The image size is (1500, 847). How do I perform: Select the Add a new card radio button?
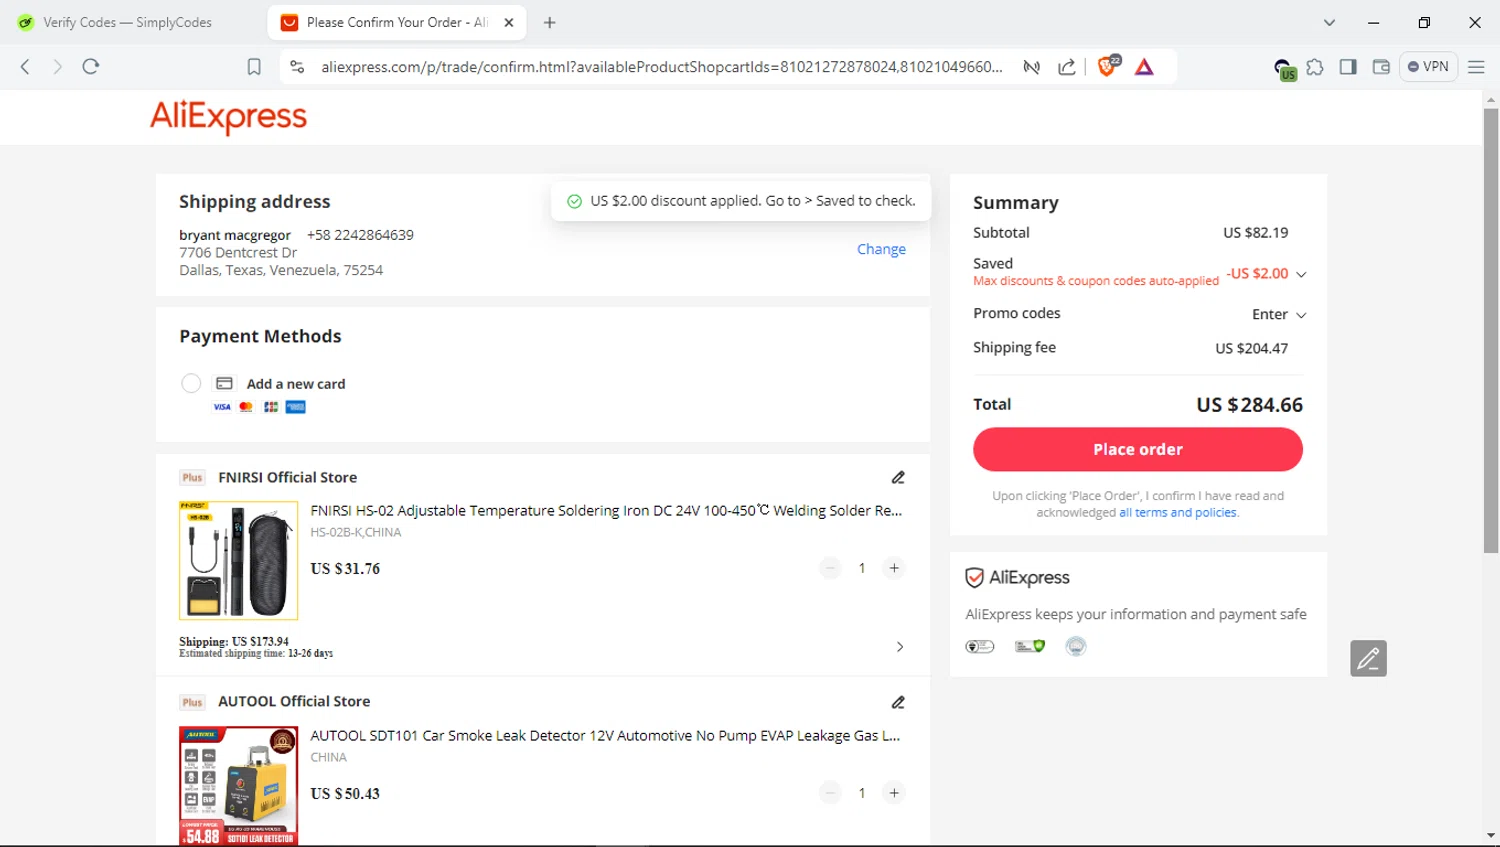[191, 383]
